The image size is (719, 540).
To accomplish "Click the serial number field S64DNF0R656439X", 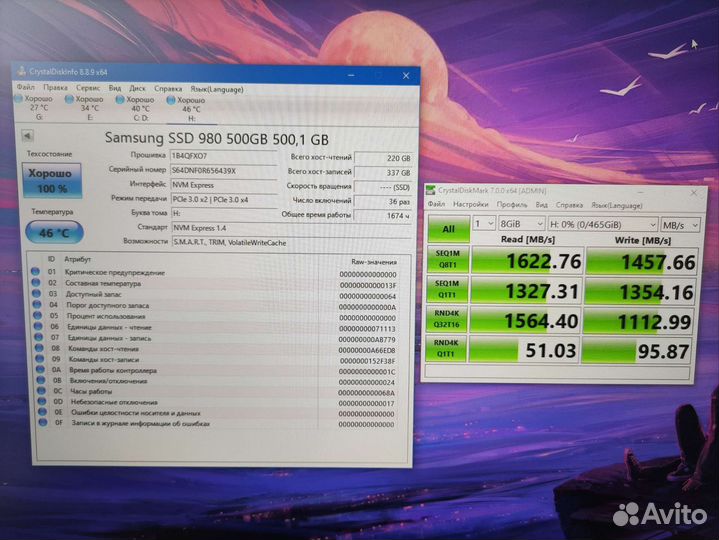I will pos(223,171).
